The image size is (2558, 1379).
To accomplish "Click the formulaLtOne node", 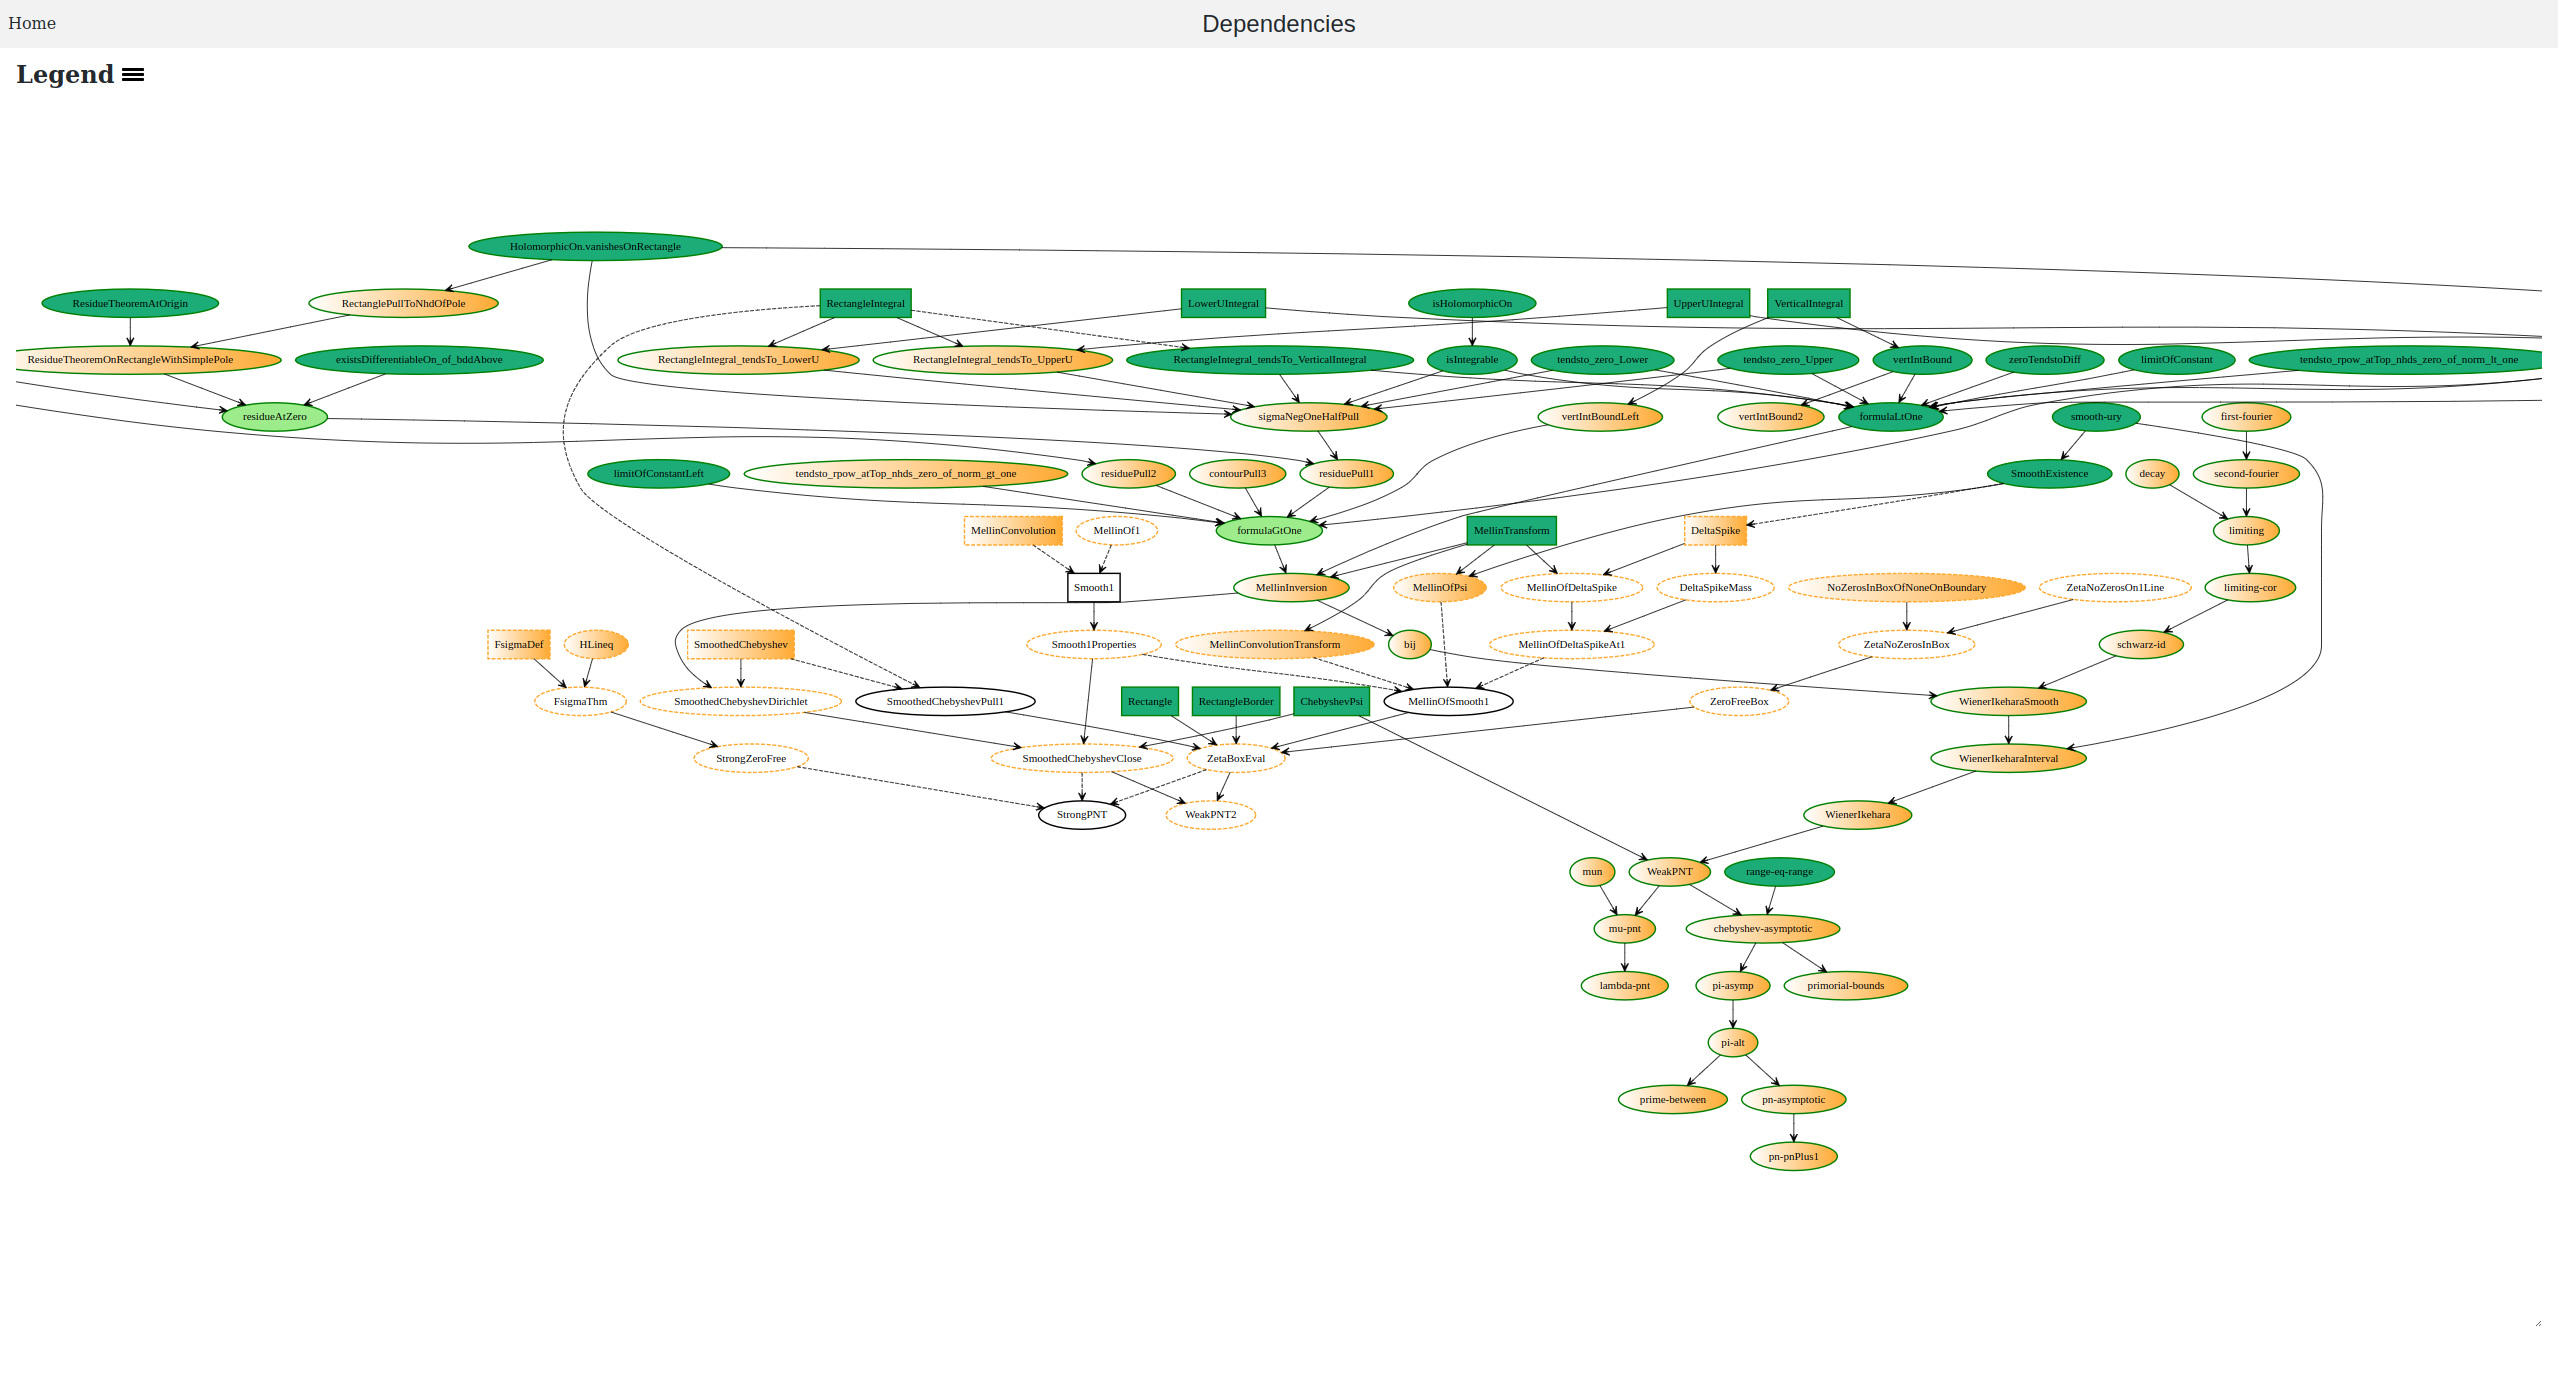I will coord(1890,417).
